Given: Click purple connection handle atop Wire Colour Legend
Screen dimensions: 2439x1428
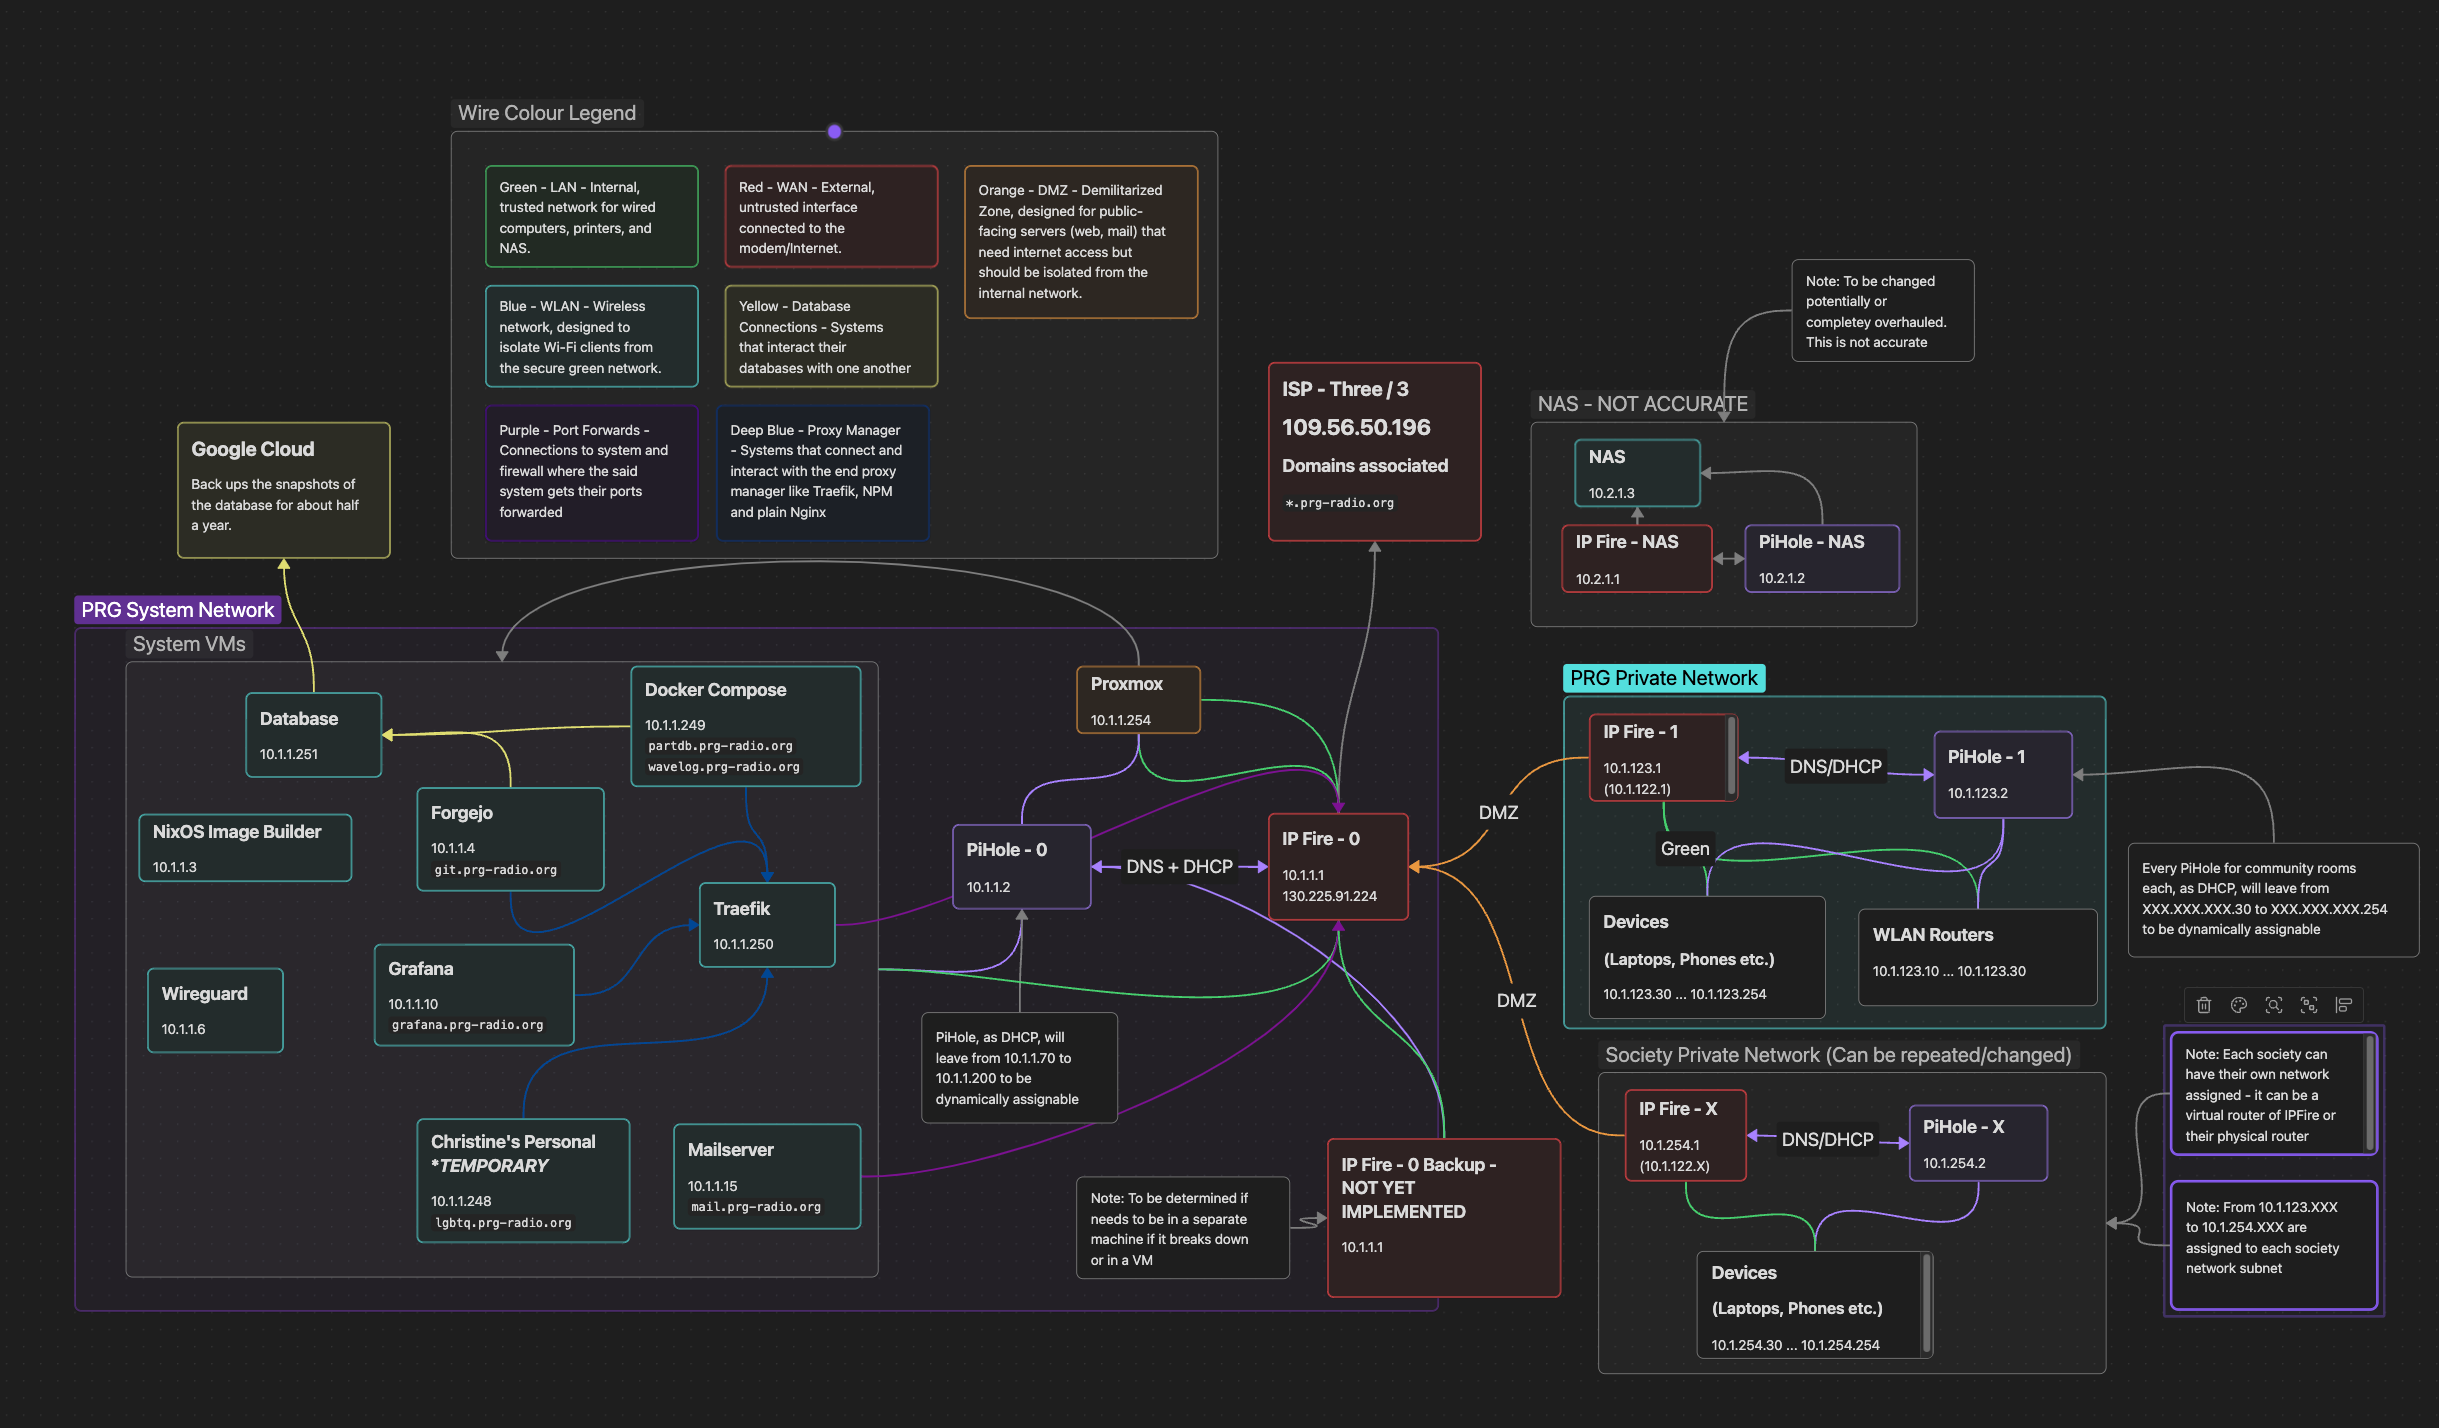Looking at the screenshot, I should coord(834,131).
